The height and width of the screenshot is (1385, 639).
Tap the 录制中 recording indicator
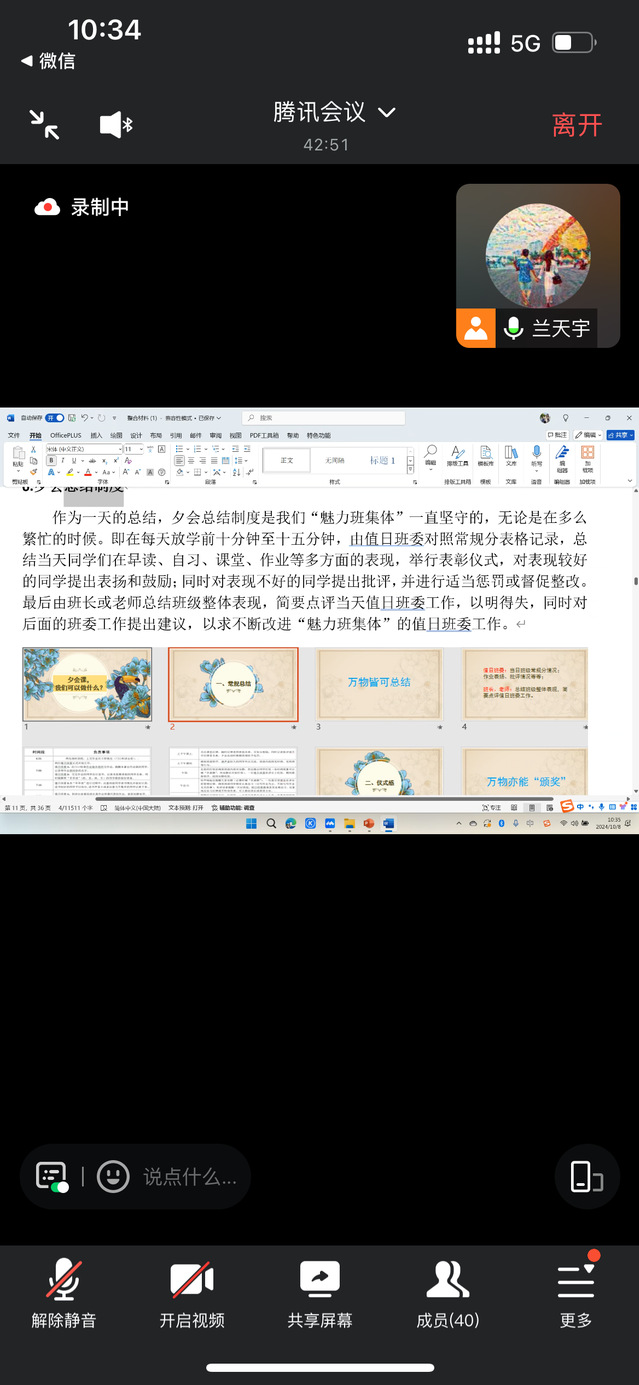tap(82, 207)
